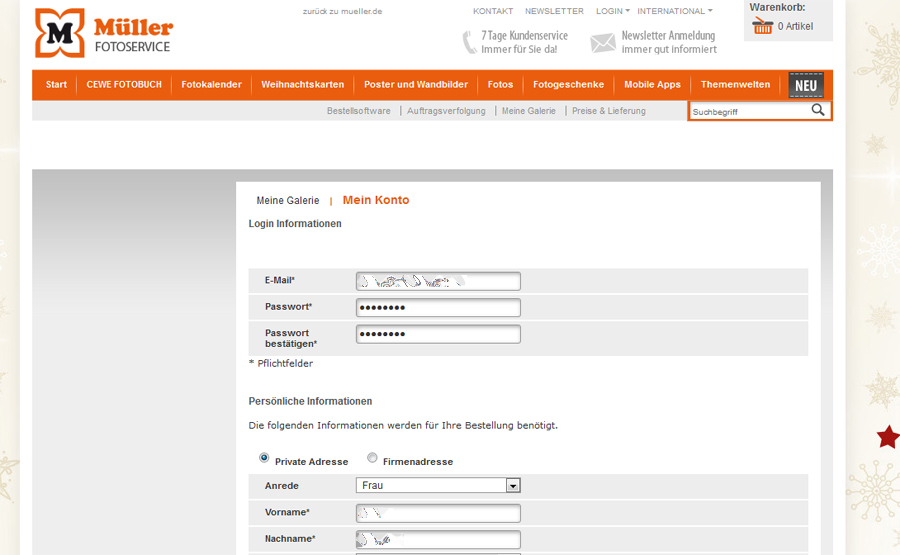Go to Fotokalender section
The image size is (900, 555).
click(211, 84)
